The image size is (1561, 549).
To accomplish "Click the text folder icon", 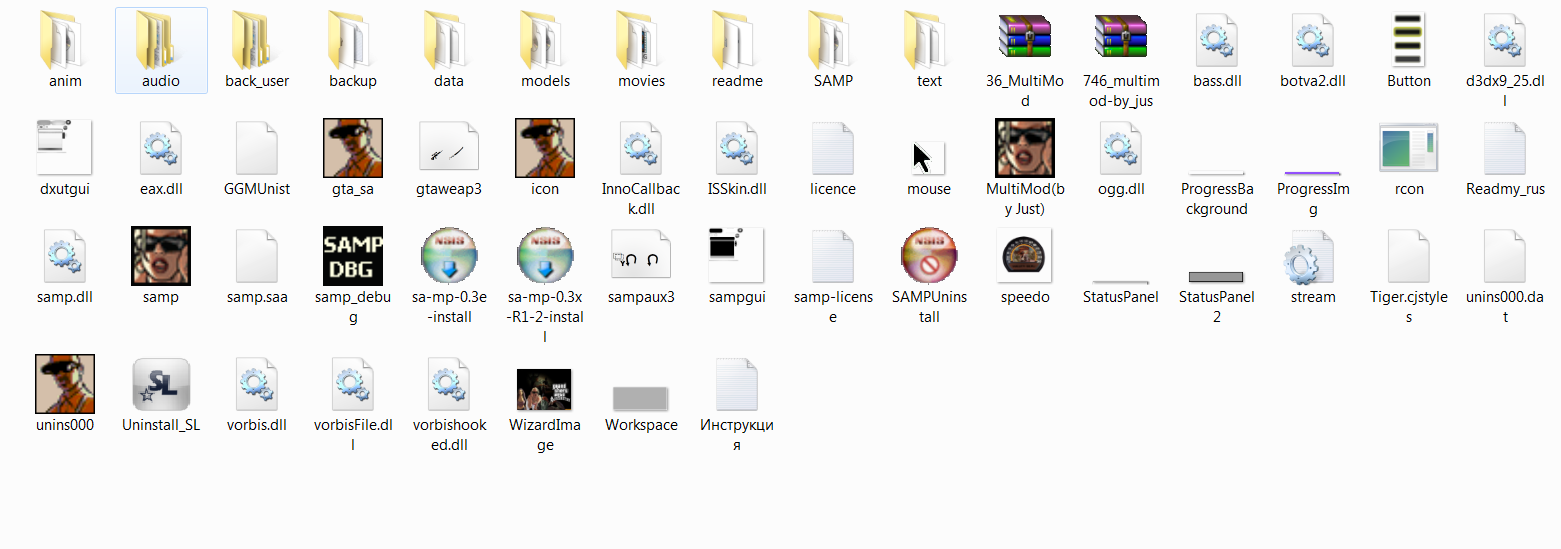I will tap(929, 40).
